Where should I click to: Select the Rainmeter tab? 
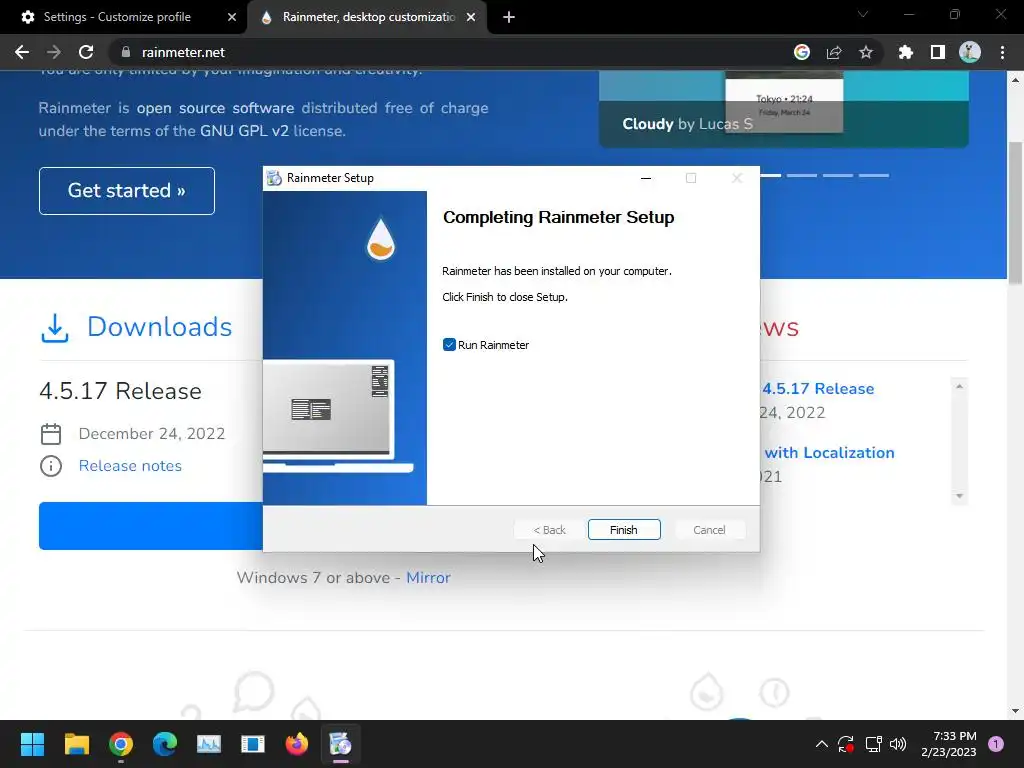369,17
